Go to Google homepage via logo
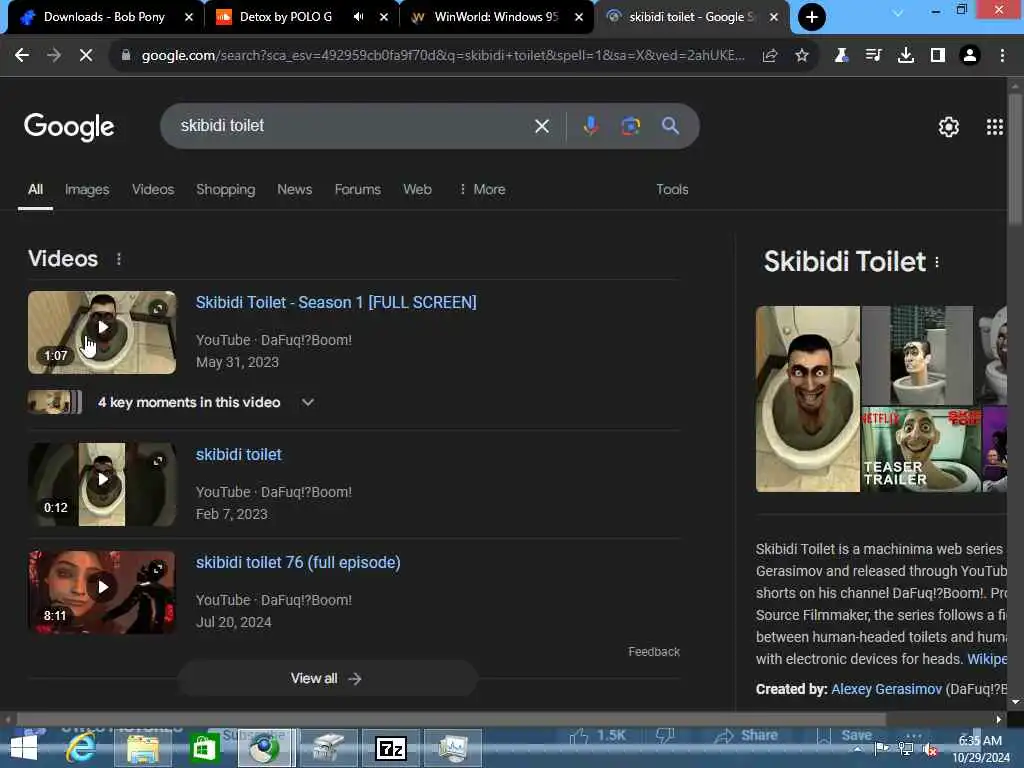1024x768 pixels. tap(69, 127)
